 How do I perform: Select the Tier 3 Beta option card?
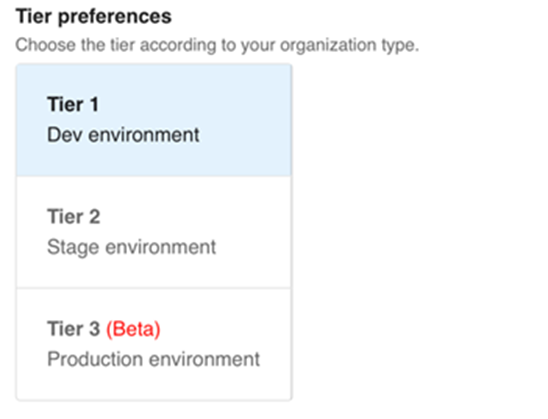154,344
